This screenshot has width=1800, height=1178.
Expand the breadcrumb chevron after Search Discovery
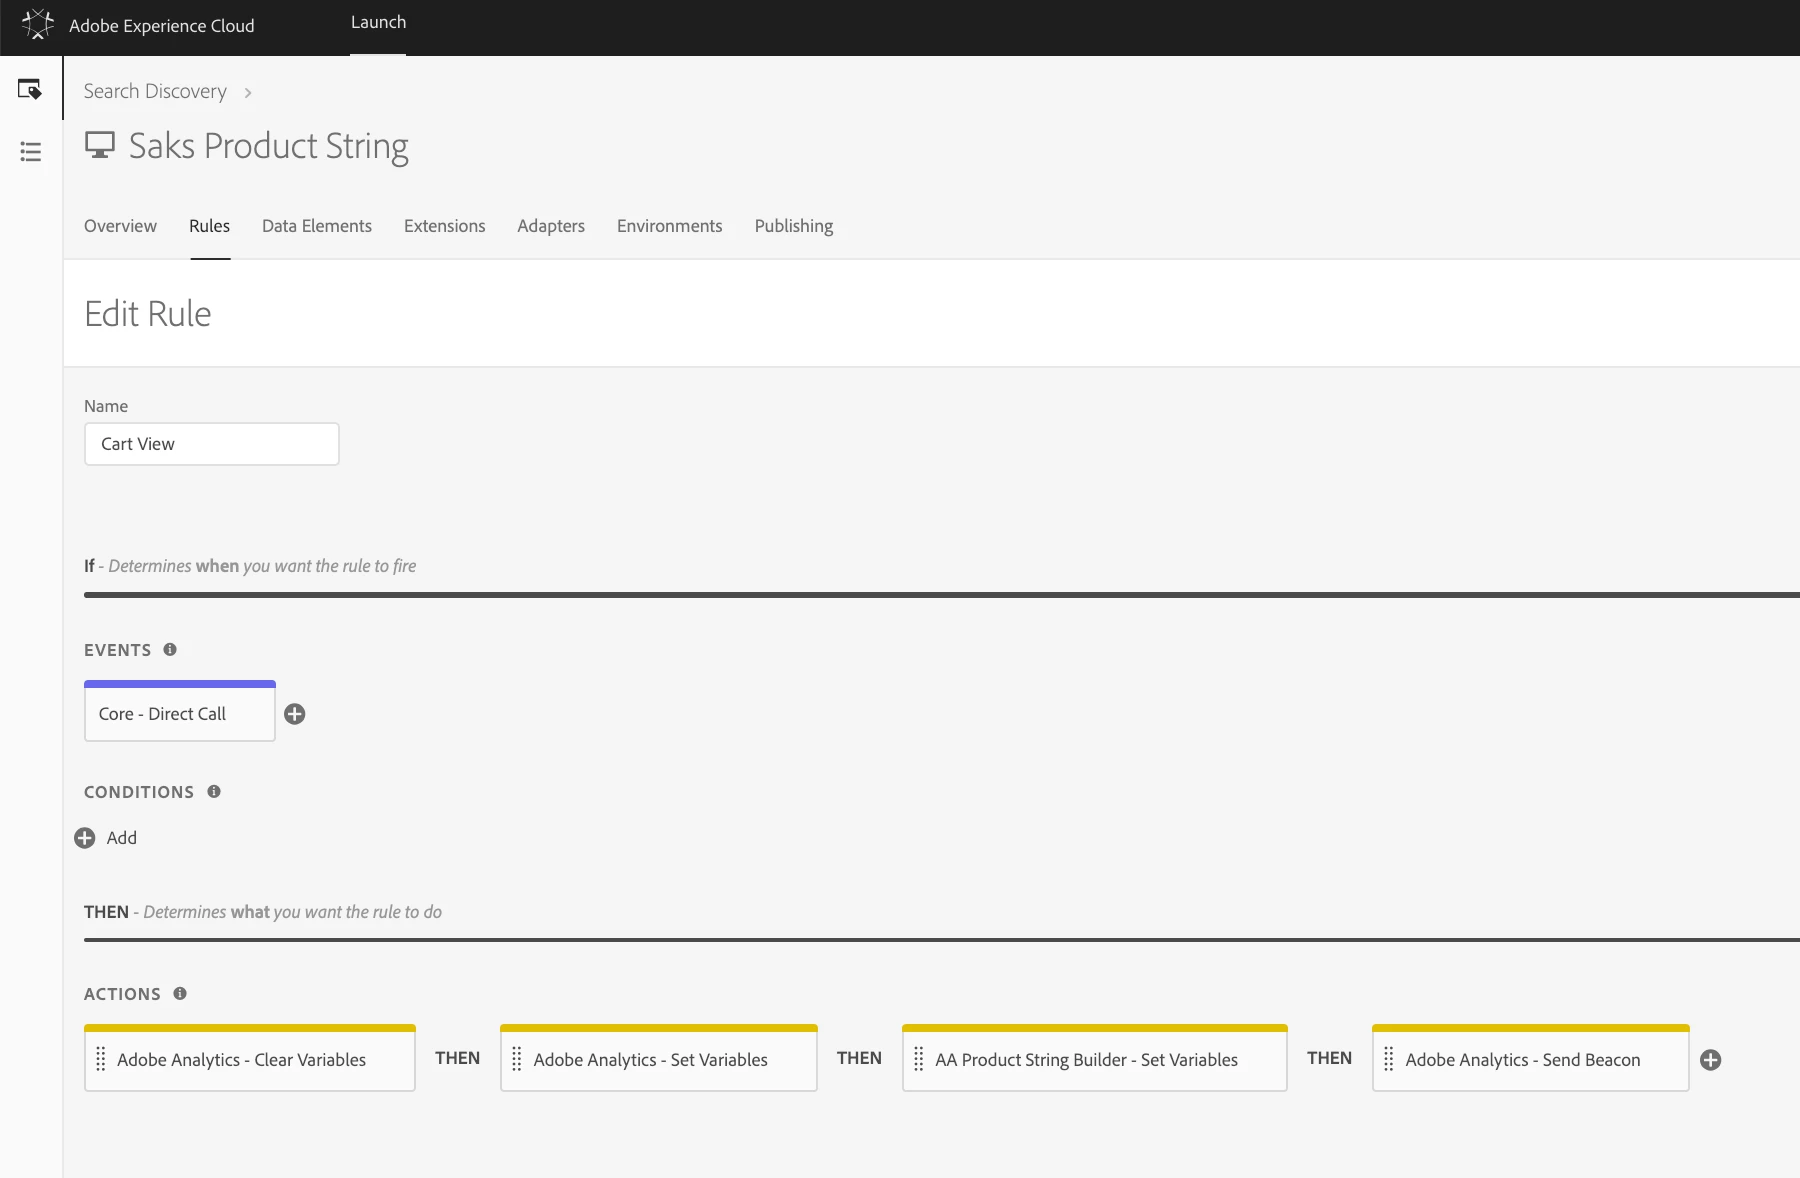click(x=248, y=92)
